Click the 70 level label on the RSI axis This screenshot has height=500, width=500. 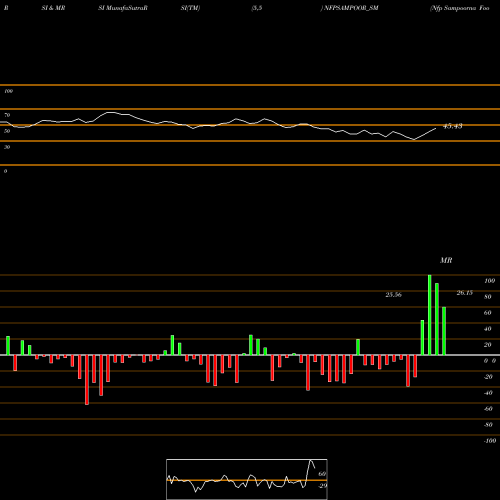click(x=7, y=115)
